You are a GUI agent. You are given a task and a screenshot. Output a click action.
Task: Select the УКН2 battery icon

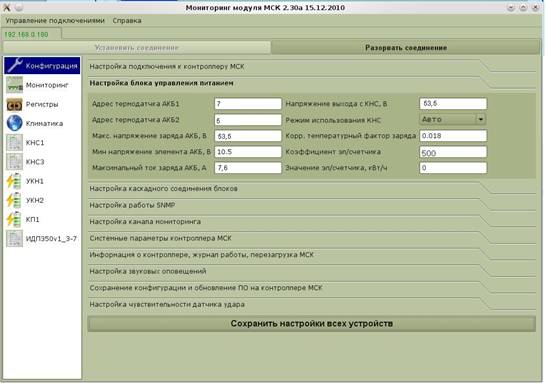(x=15, y=200)
